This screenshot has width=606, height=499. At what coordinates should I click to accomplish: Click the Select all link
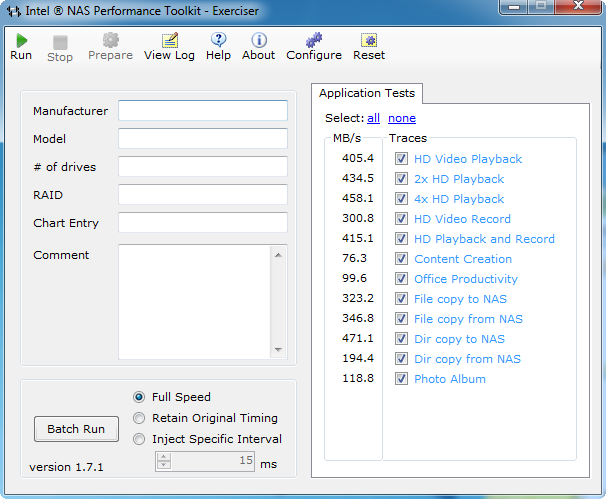(373, 118)
